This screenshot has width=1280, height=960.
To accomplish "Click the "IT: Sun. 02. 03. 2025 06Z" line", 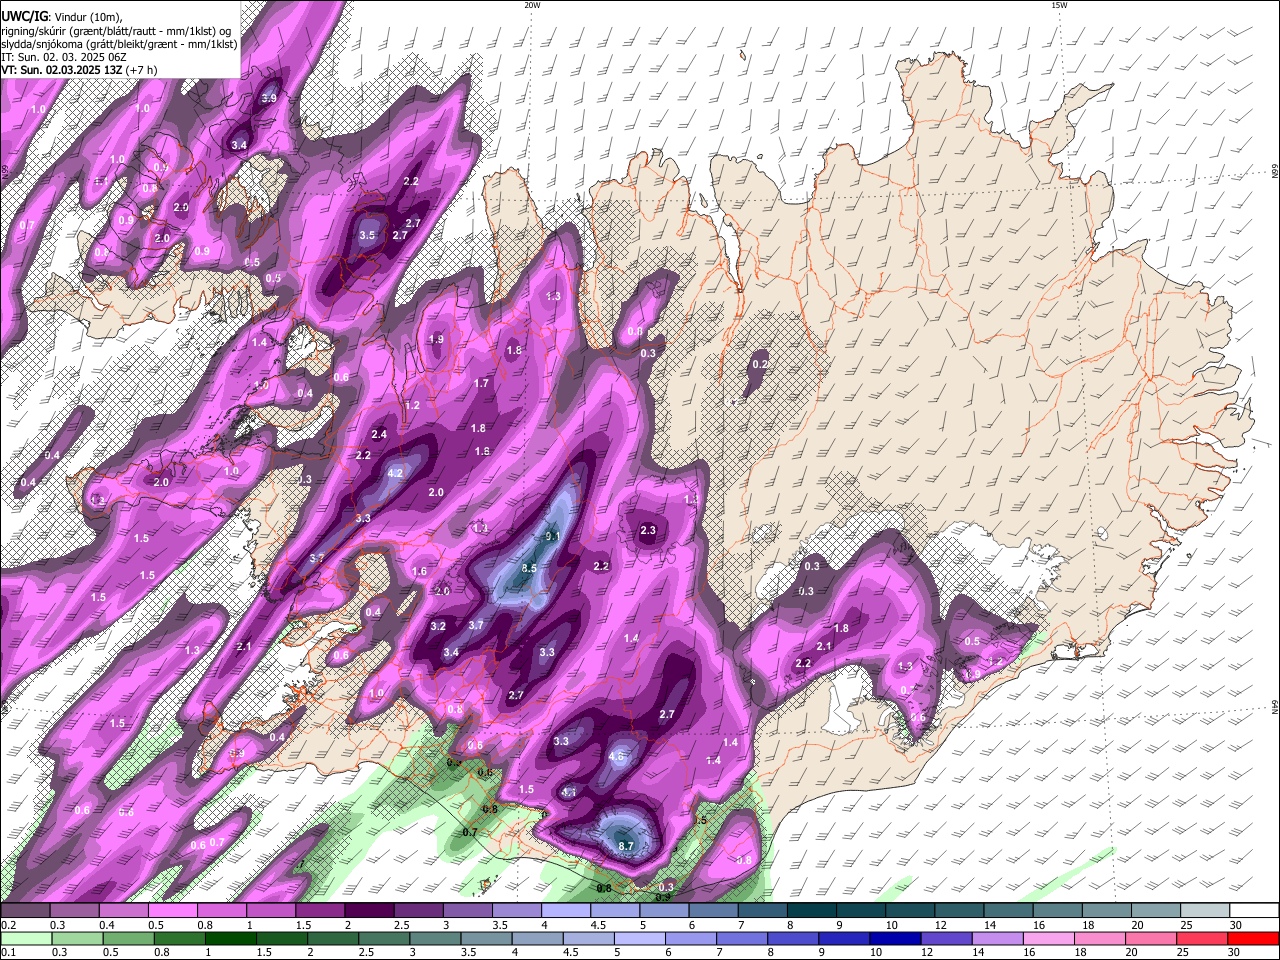I will pos(64,57).
